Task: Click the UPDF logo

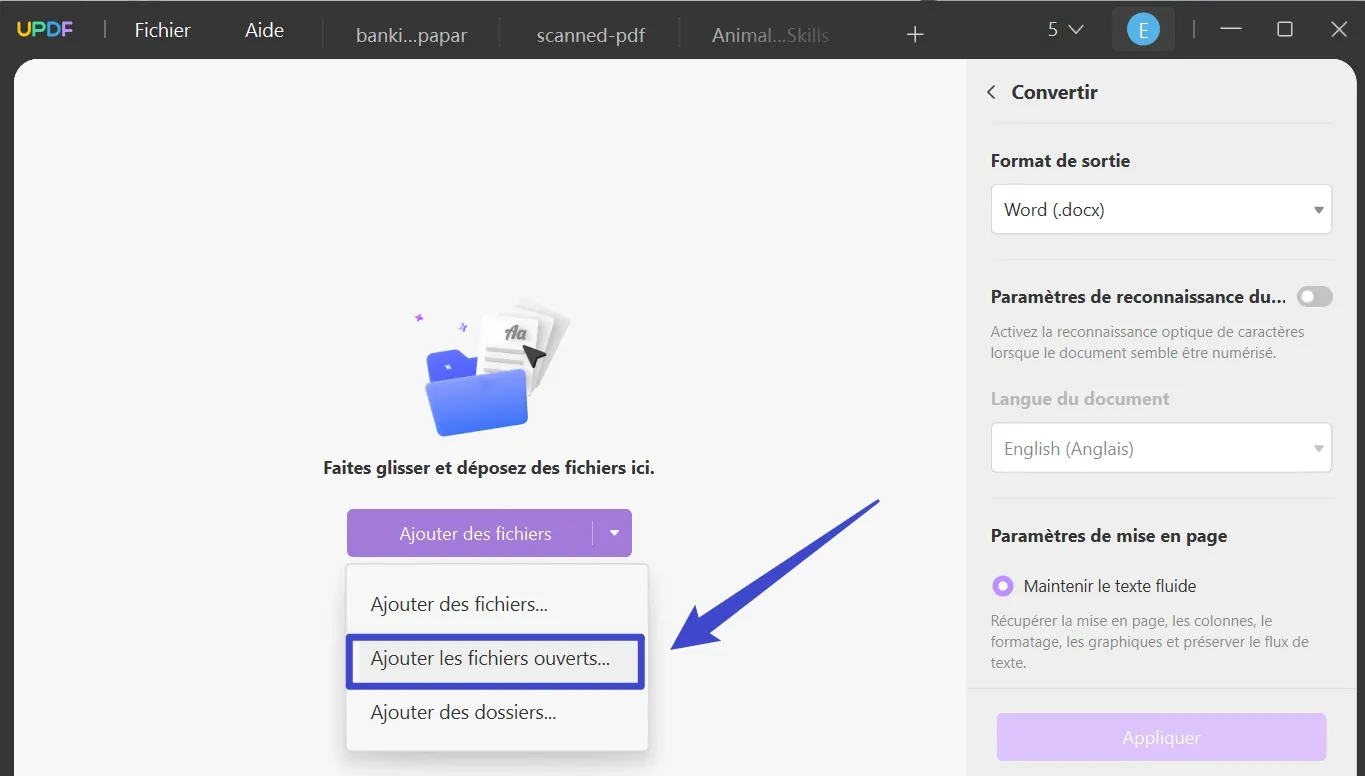Action: [x=44, y=28]
